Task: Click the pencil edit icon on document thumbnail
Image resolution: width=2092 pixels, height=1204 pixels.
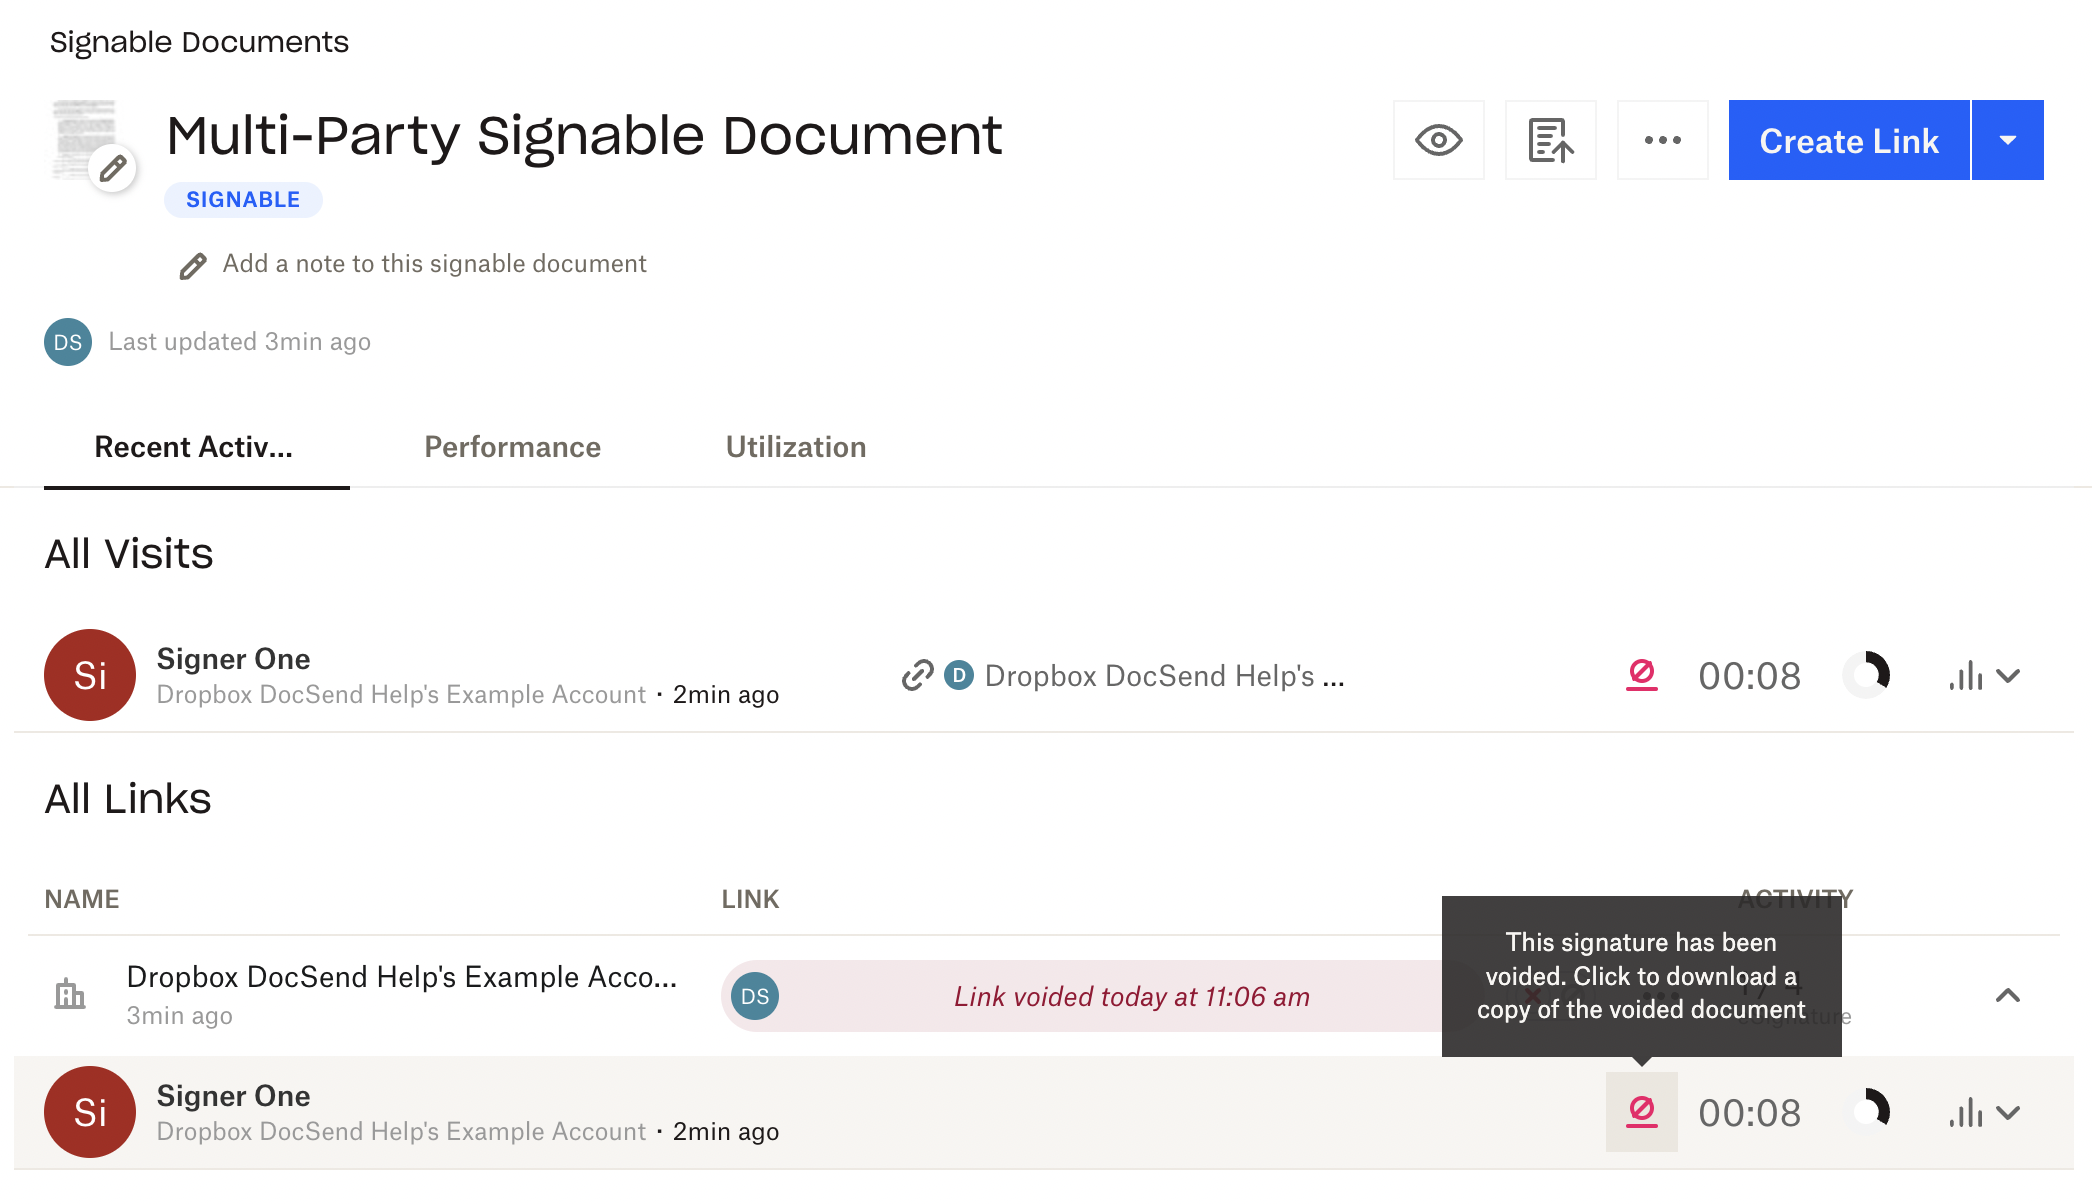Action: (113, 168)
